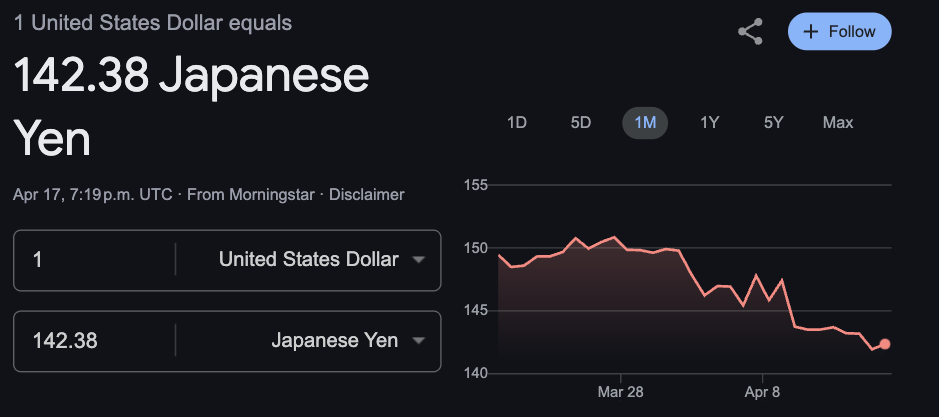Show the Max history range
The height and width of the screenshot is (417, 939).
pos(838,123)
